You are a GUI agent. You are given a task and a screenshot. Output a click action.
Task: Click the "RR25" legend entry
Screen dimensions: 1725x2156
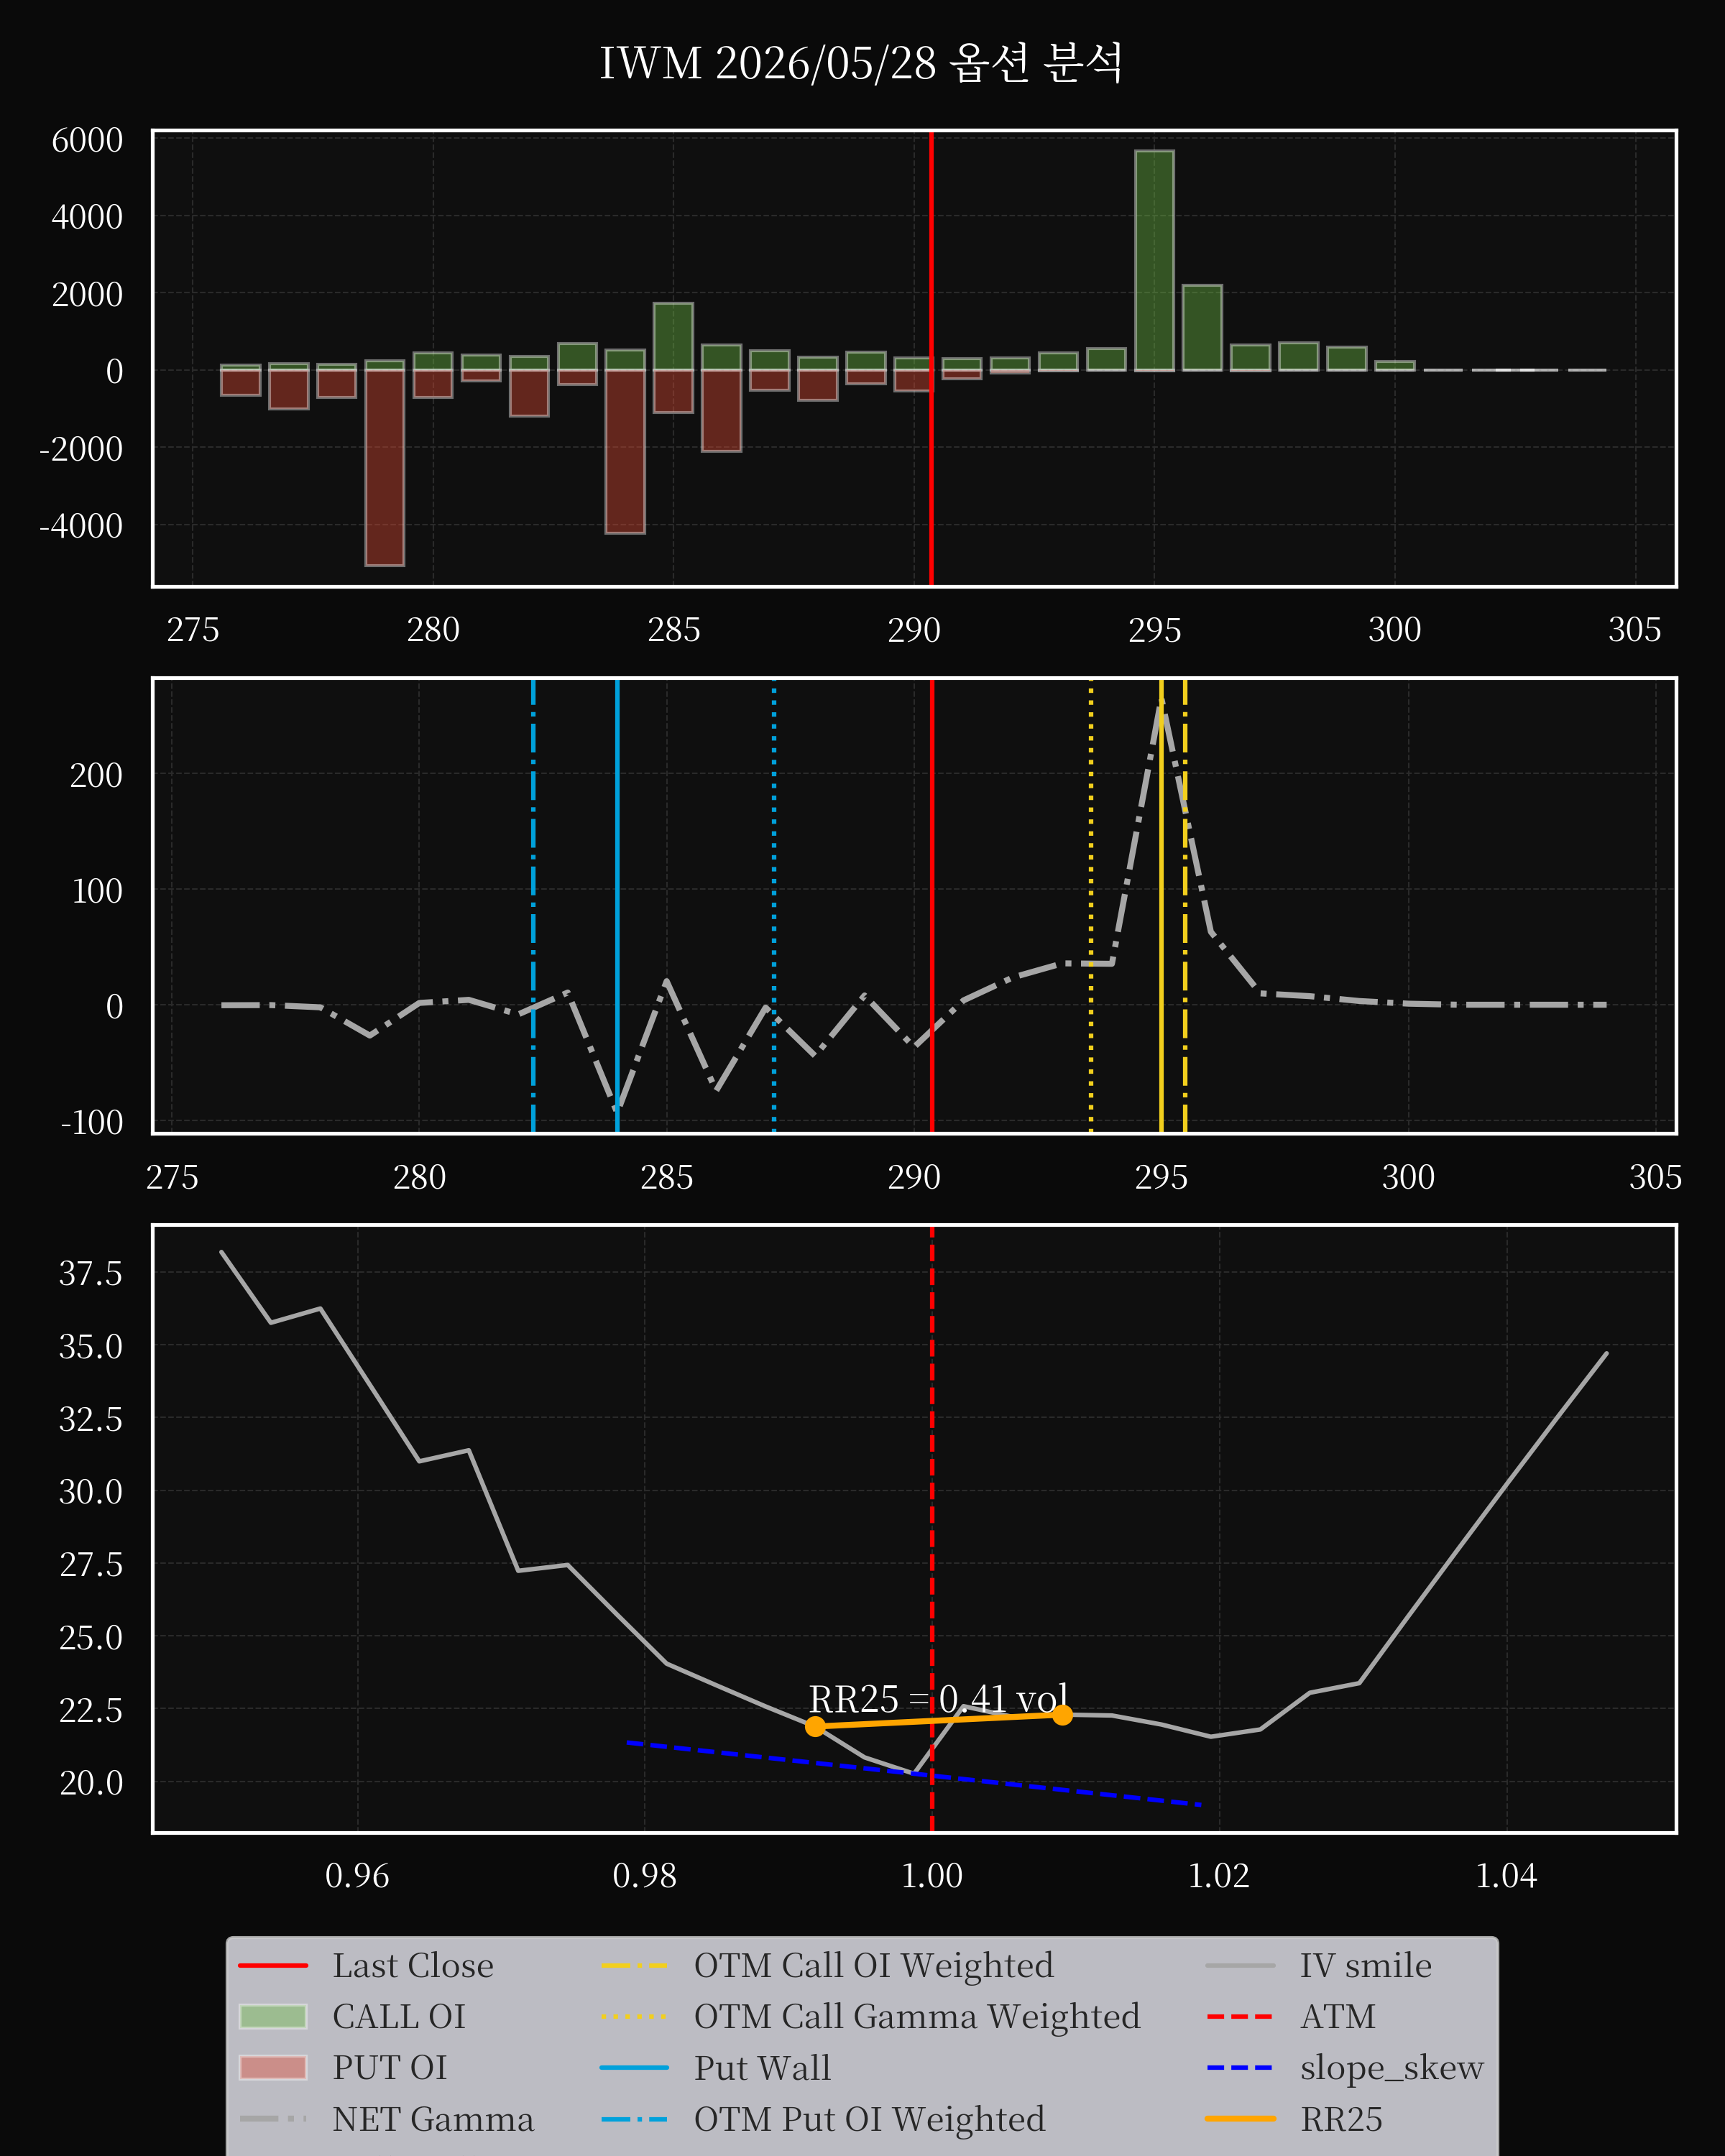(x=1294, y=2119)
